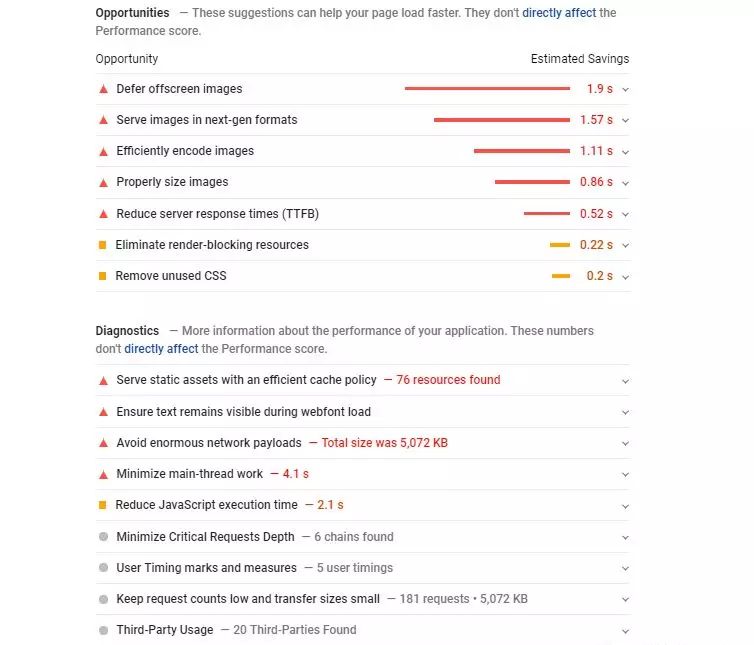Click the Estimated Savings column header
Image resolution: width=754 pixels, height=645 pixels.
579,59
